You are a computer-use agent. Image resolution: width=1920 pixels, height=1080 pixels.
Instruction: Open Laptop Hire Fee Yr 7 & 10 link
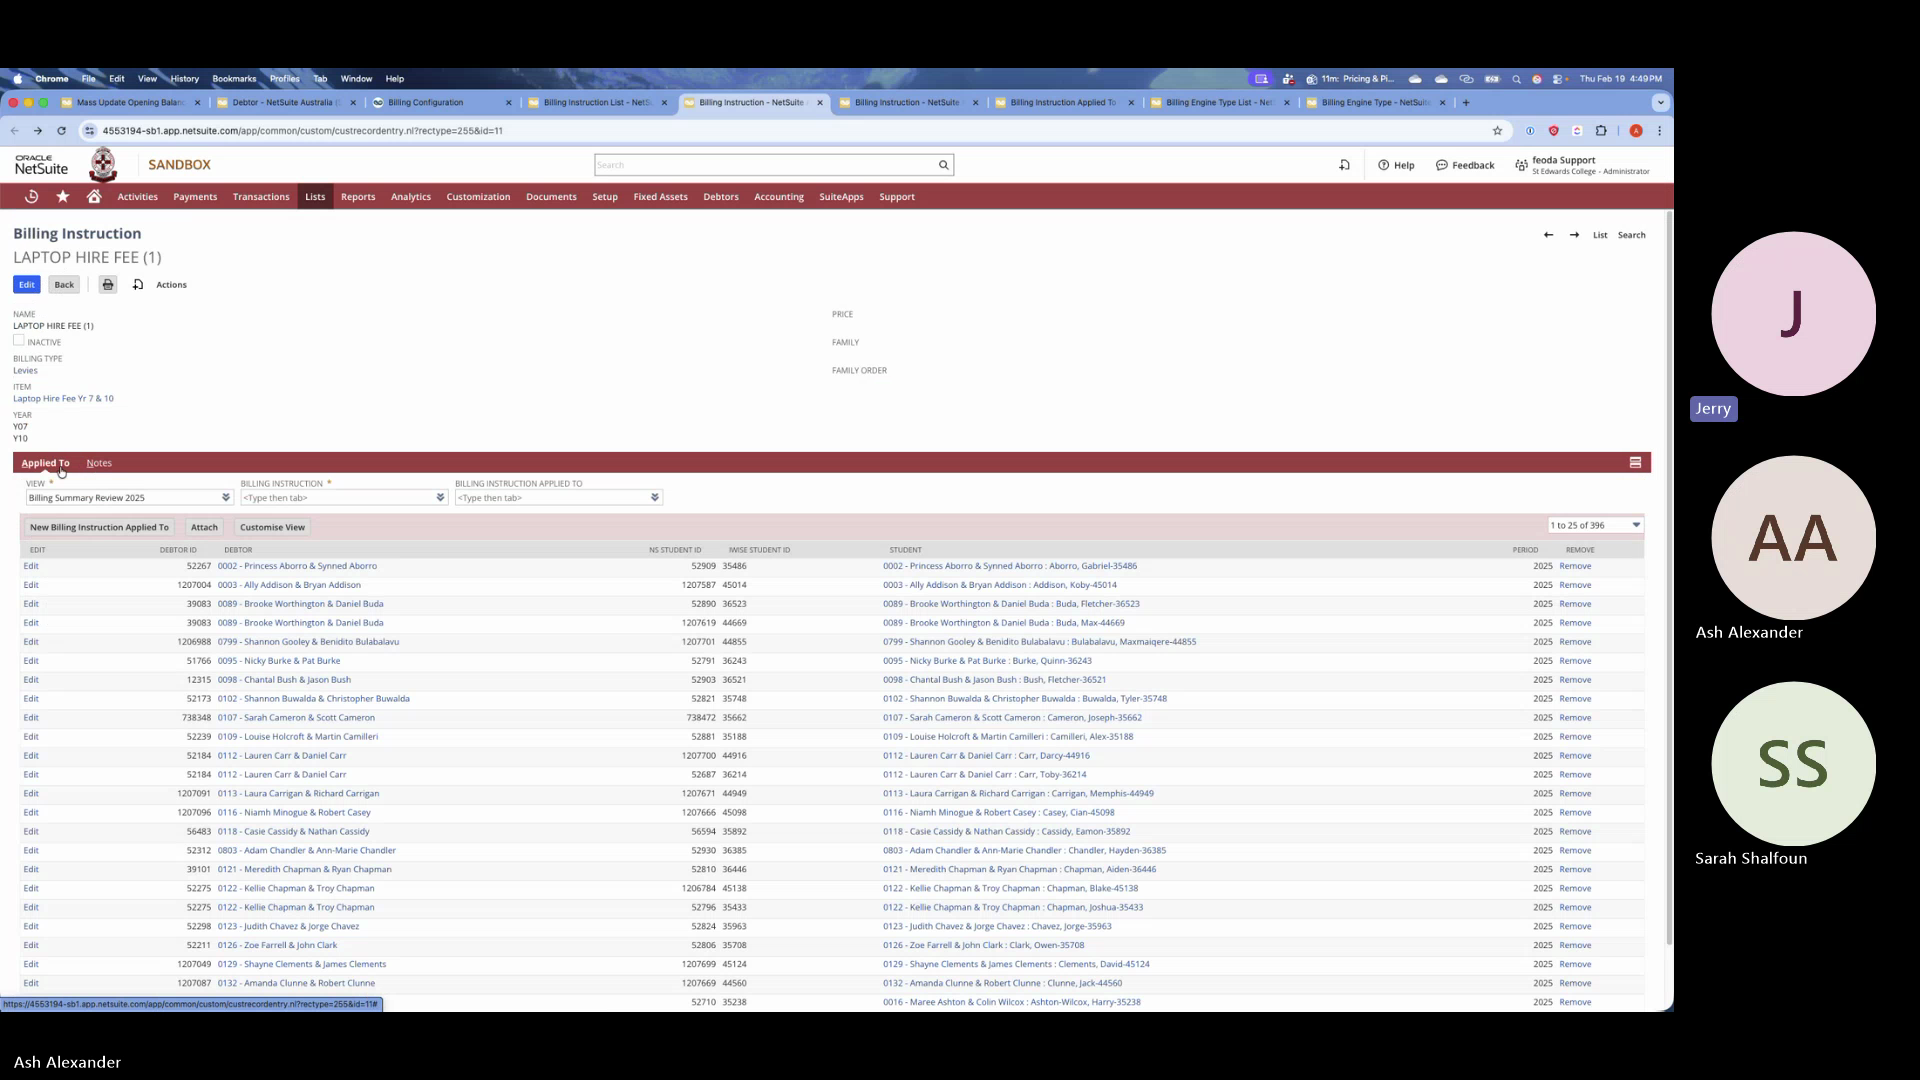[x=63, y=398]
